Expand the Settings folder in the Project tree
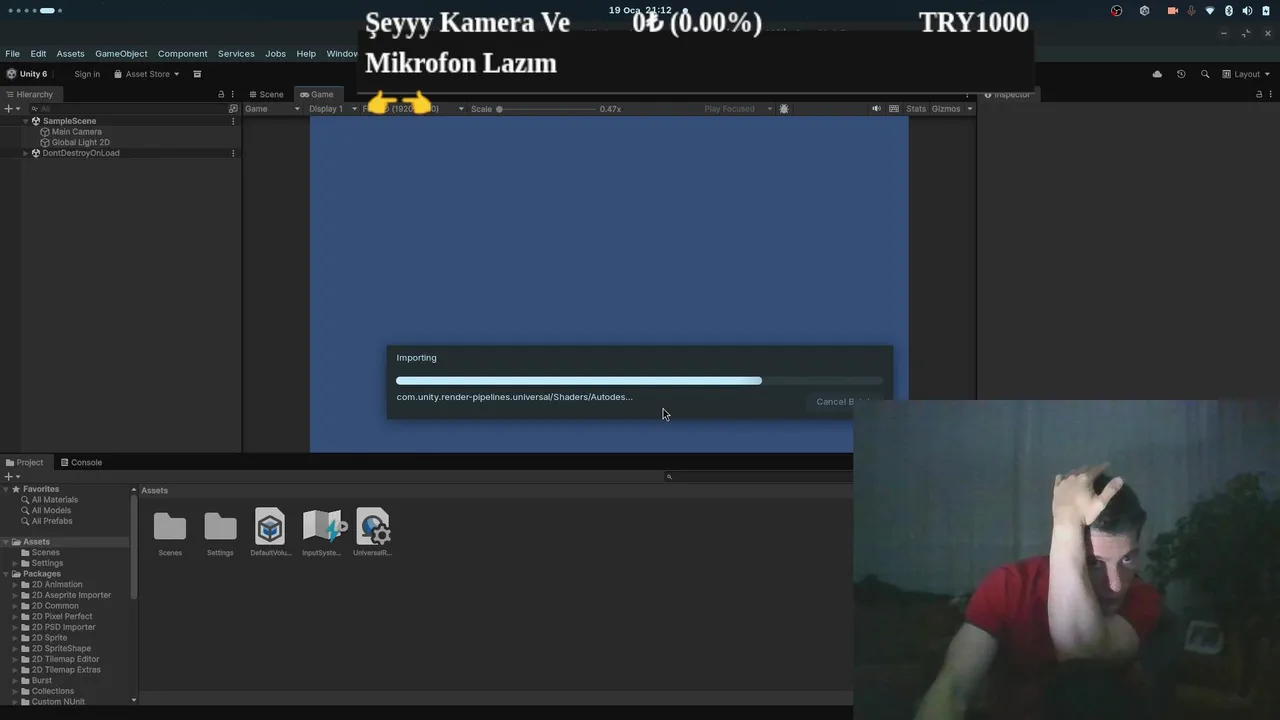Screen dimensions: 1280x720 point(15,563)
